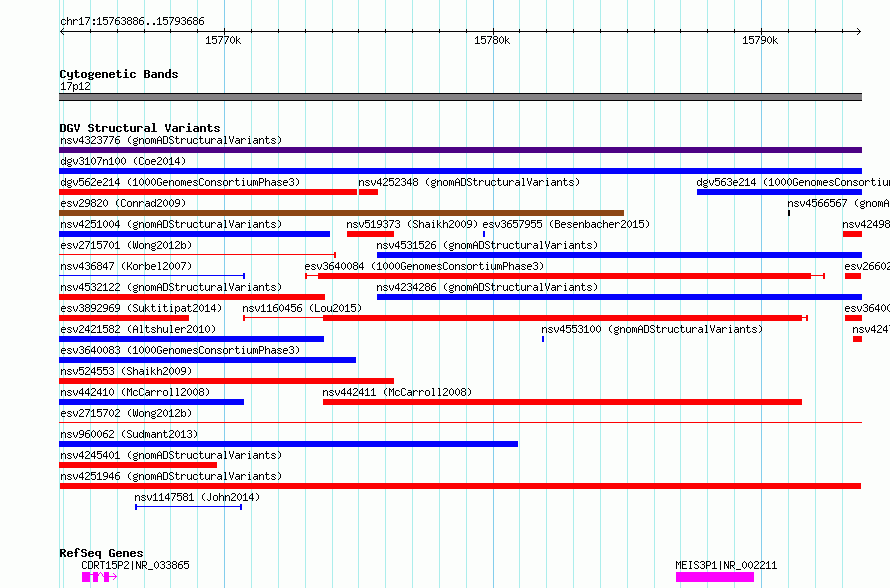
Task: Click the CDRT15P2 gene glyph
Action: coord(99,577)
